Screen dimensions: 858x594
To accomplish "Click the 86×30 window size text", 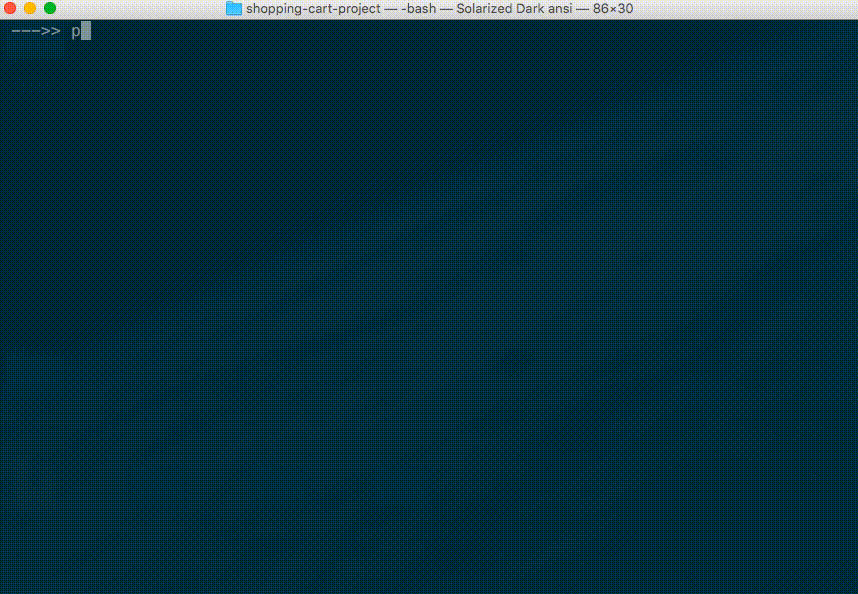I will coord(613,8).
